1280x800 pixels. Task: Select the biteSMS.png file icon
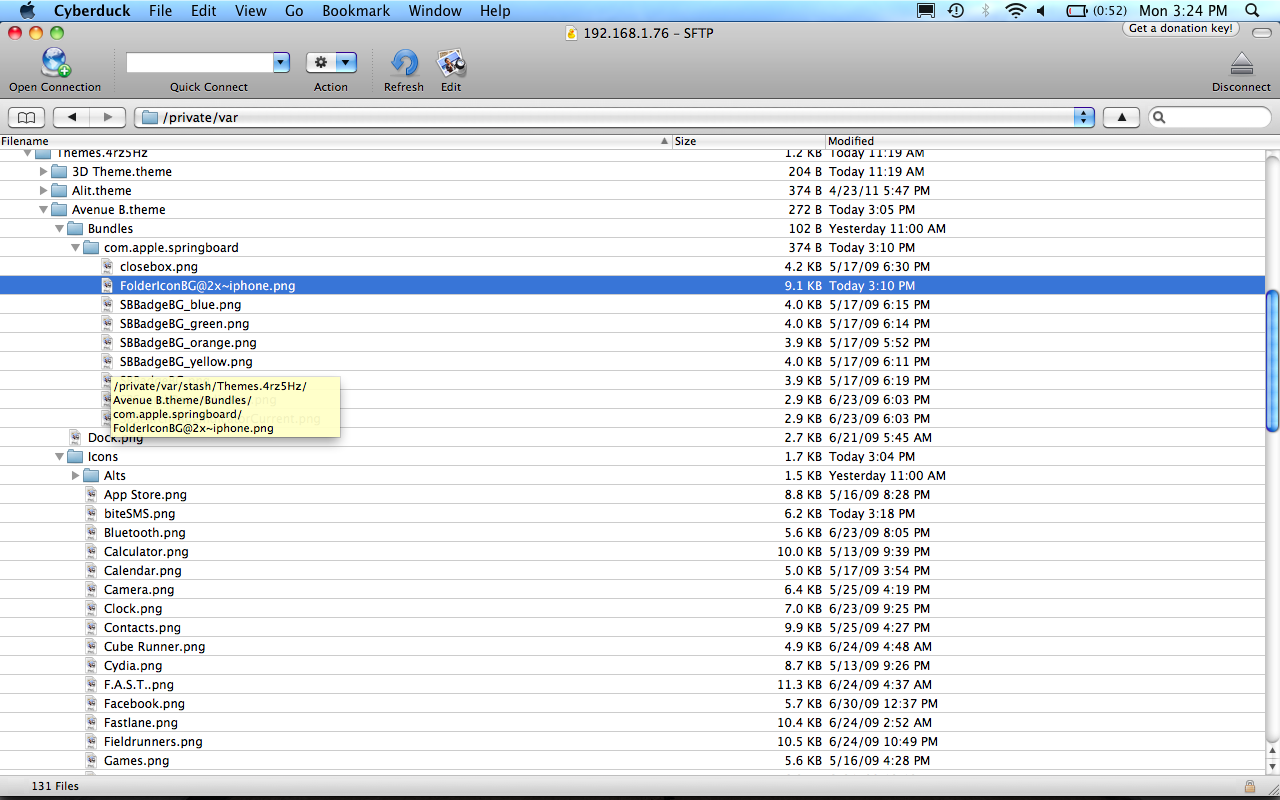click(x=92, y=513)
